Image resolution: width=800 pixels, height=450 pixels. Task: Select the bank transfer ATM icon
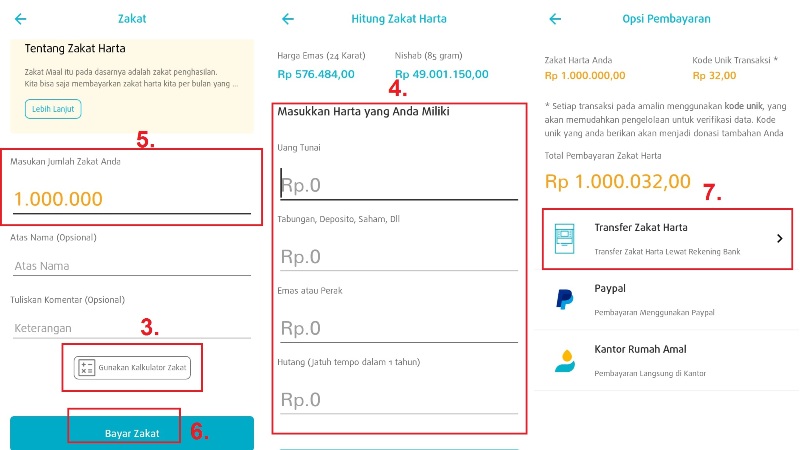click(x=566, y=238)
